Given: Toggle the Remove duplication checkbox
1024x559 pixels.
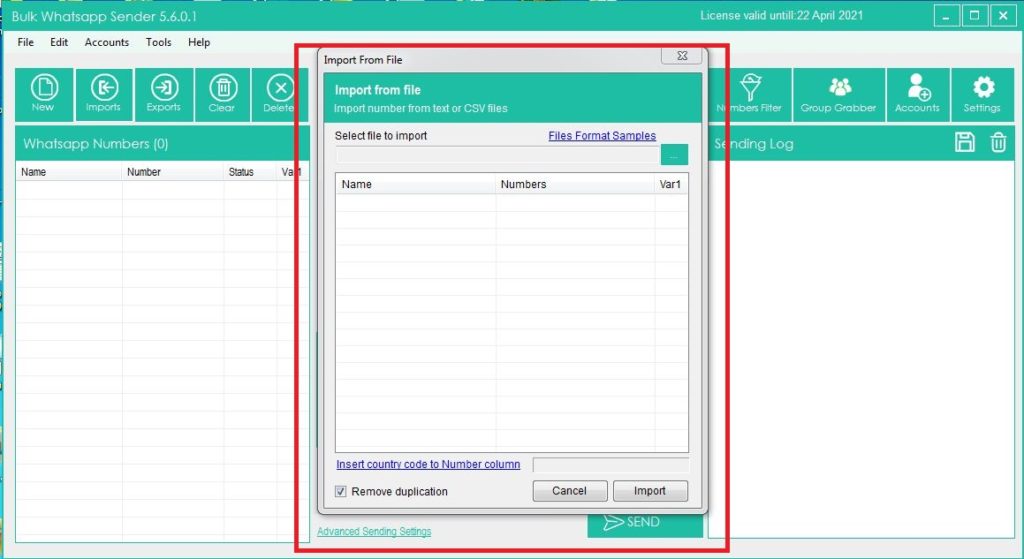Looking at the screenshot, I should (341, 491).
